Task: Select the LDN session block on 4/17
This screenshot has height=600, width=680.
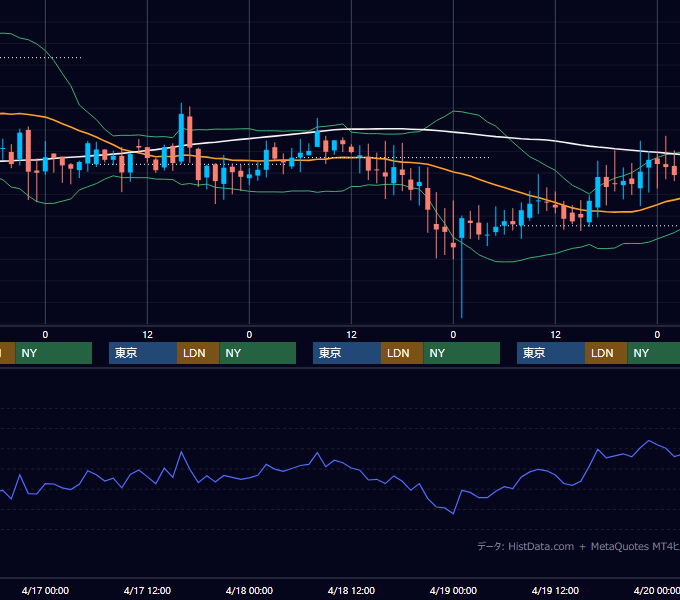Action: coord(198,353)
